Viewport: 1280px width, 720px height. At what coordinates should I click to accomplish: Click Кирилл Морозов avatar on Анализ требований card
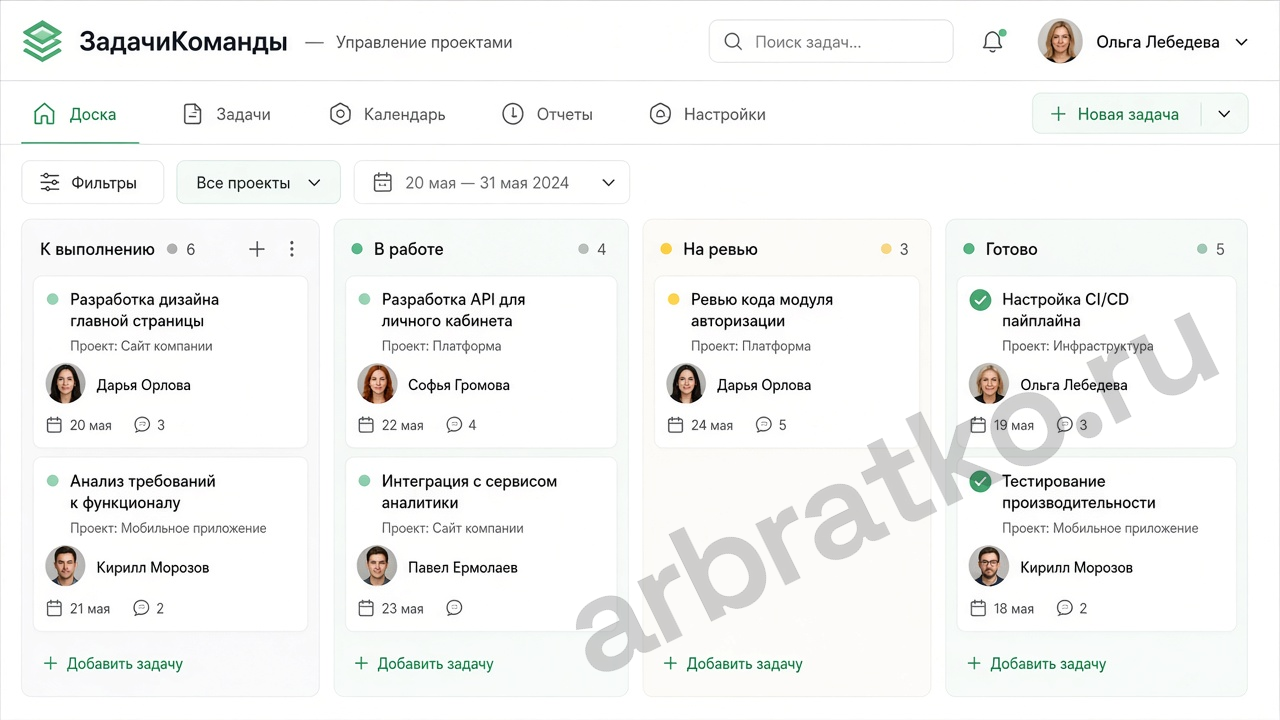click(66, 566)
